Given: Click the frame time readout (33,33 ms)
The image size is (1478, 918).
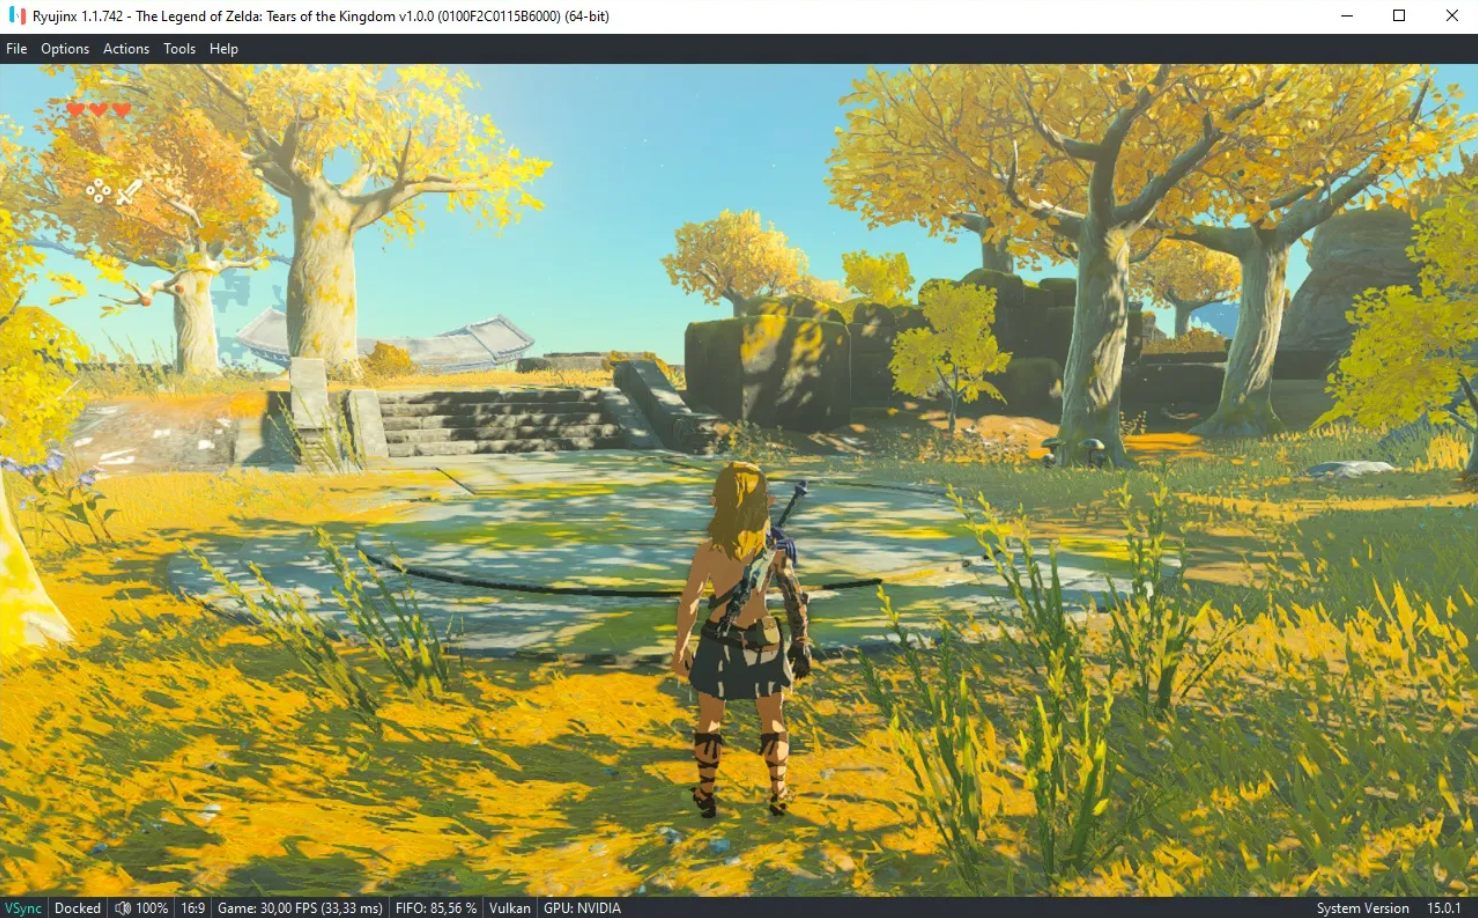Looking at the screenshot, I should [349, 907].
